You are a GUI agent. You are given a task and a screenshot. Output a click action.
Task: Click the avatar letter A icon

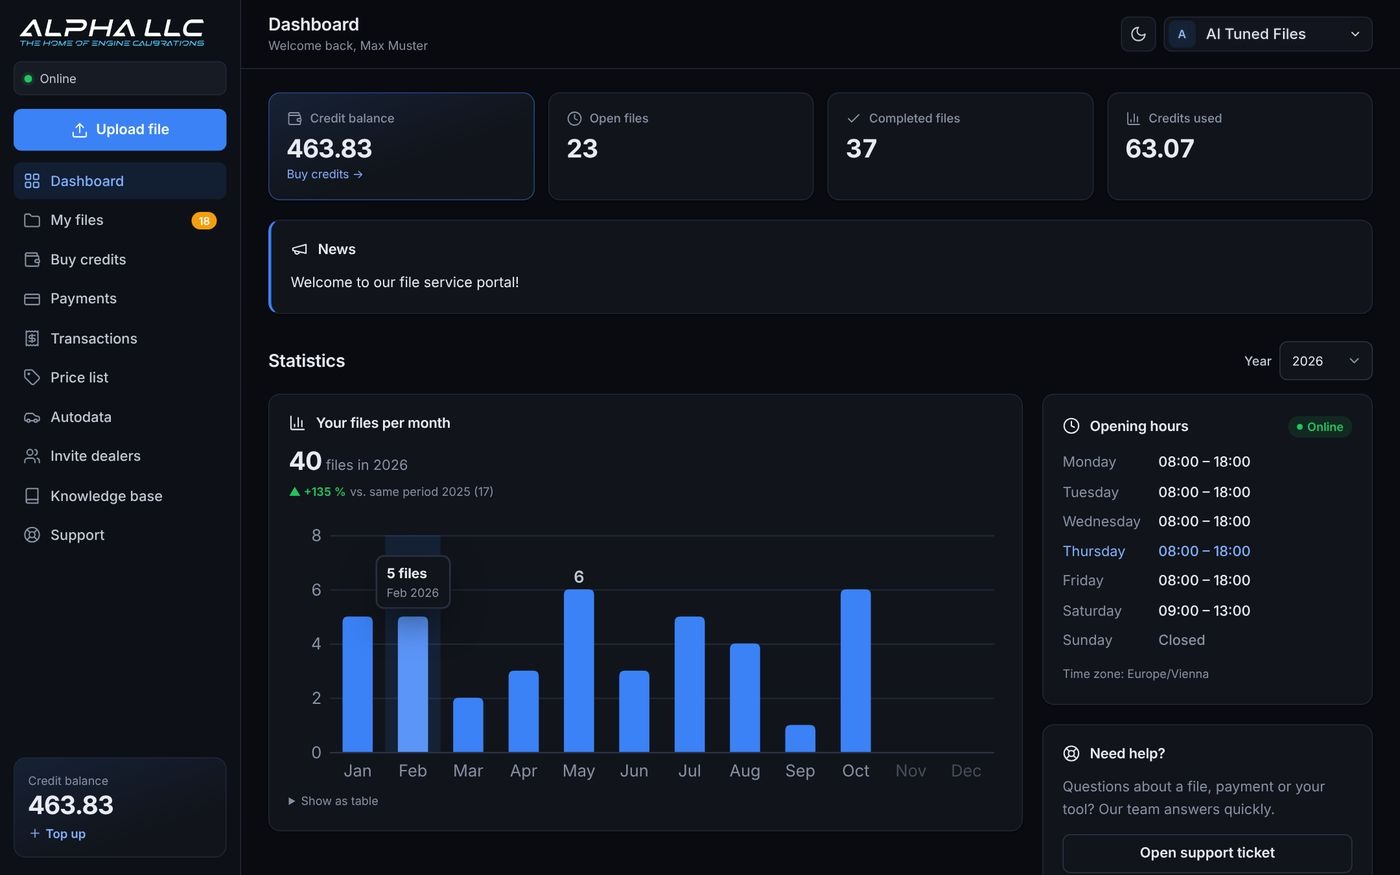click(1182, 34)
